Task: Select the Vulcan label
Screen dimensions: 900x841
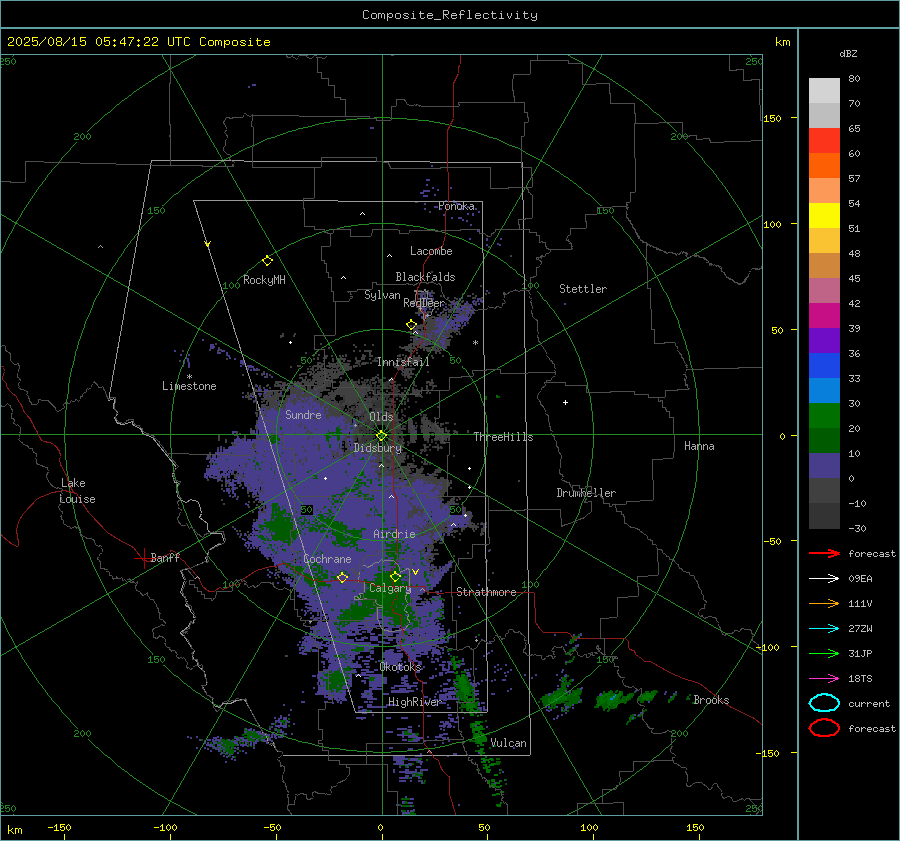Action: (509, 743)
